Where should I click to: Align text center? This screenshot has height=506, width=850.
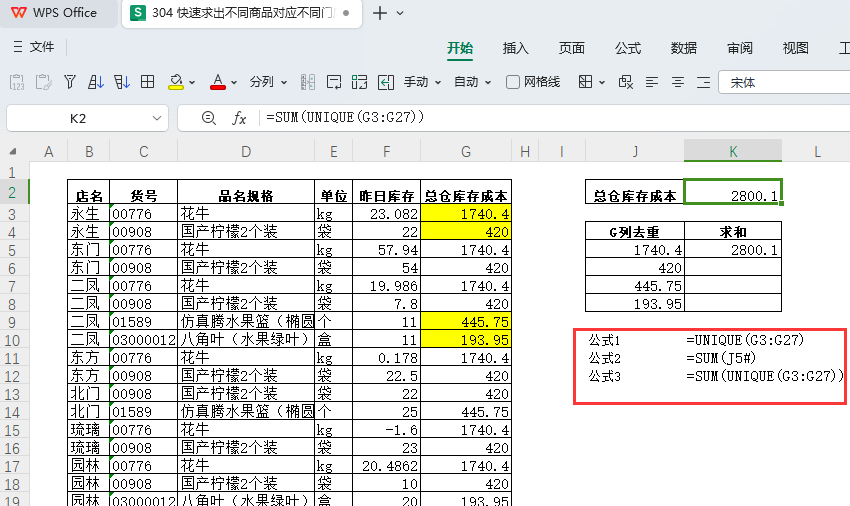(x=678, y=82)
